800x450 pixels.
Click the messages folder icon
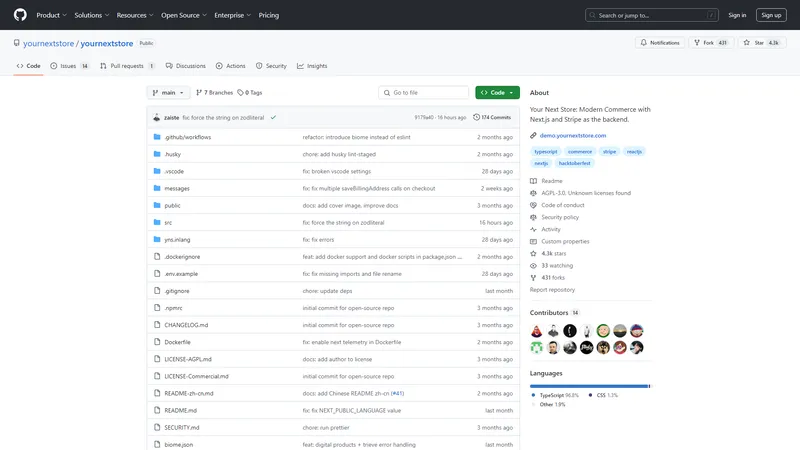coord(157,188)
